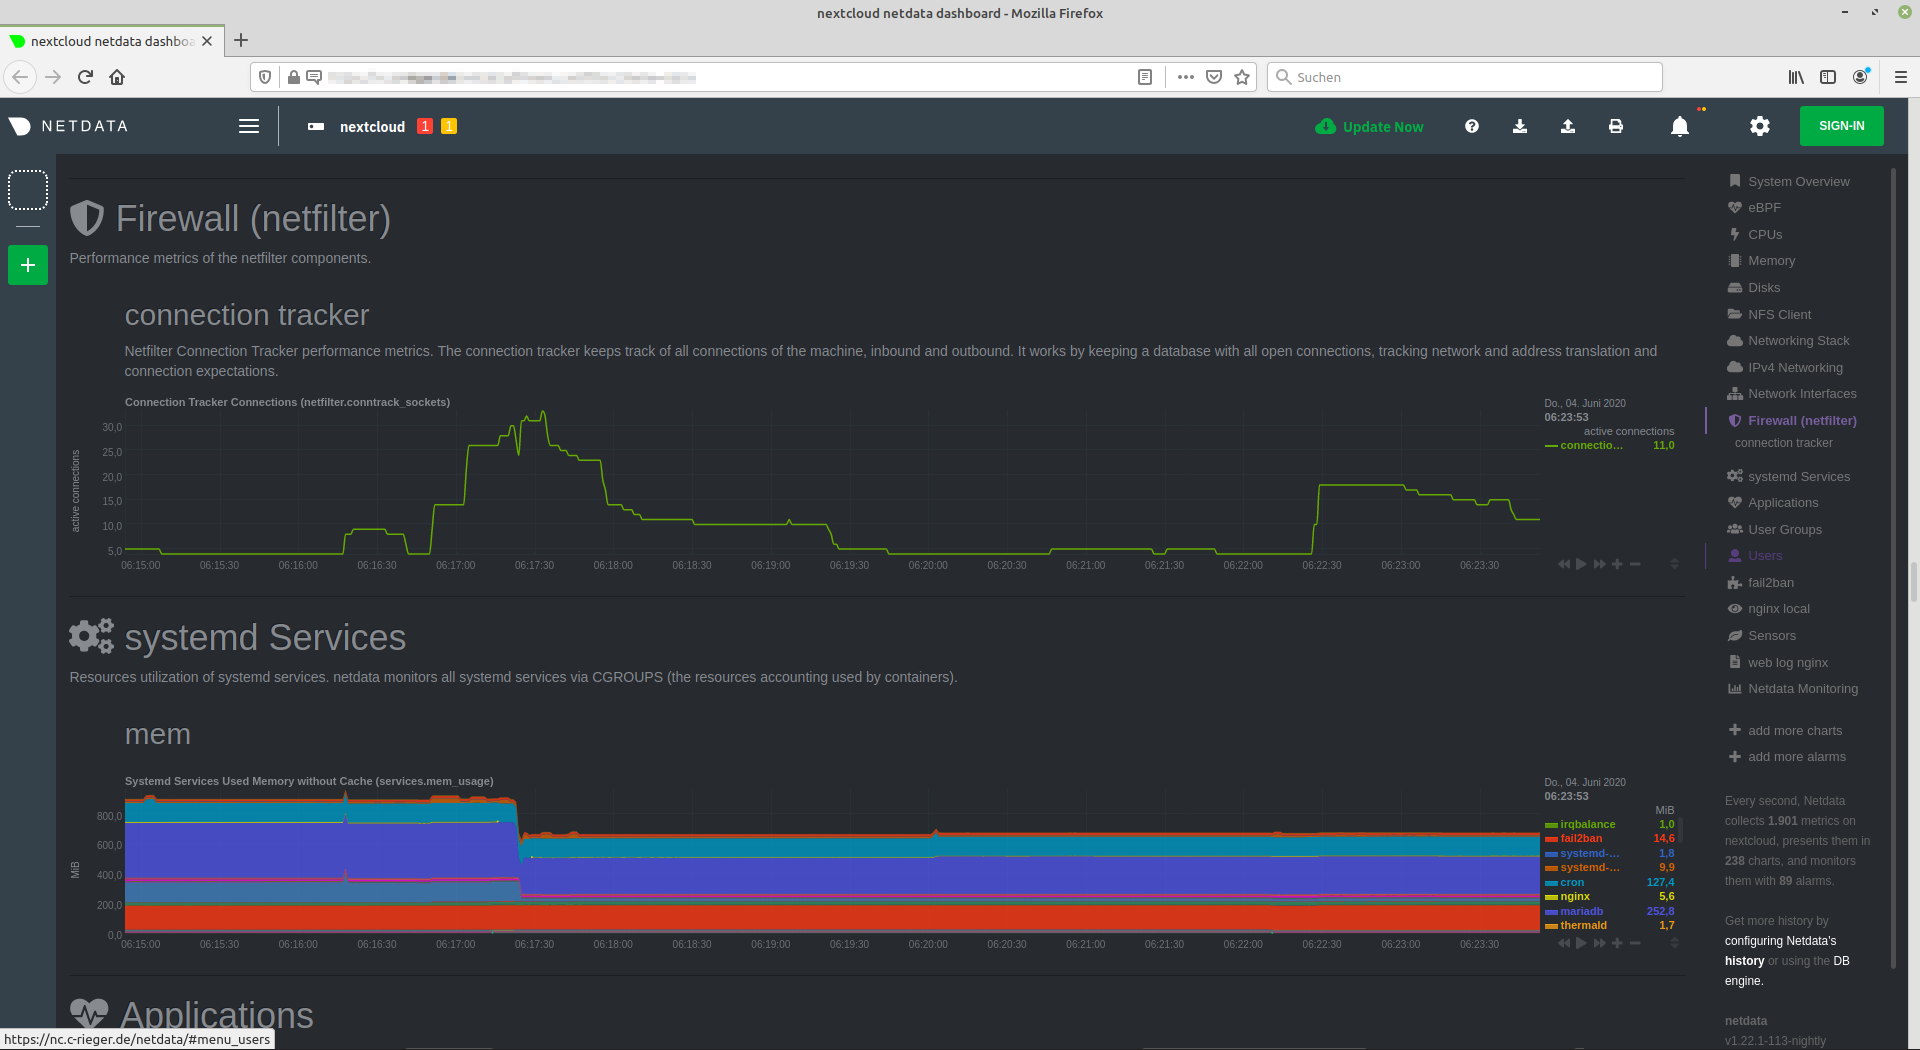Image resolution: width=1920 pixels, height=1050 pixels.
Task: Click the SIGN-IN button
Action: tap(1842, 126)
